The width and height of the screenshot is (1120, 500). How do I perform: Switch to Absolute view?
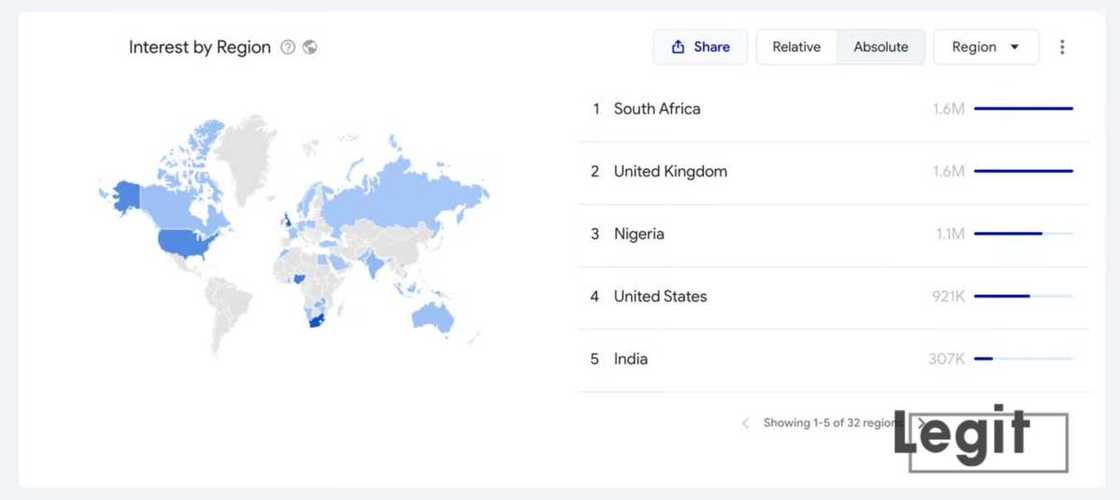pyautogui.click(x=880, y=47)
